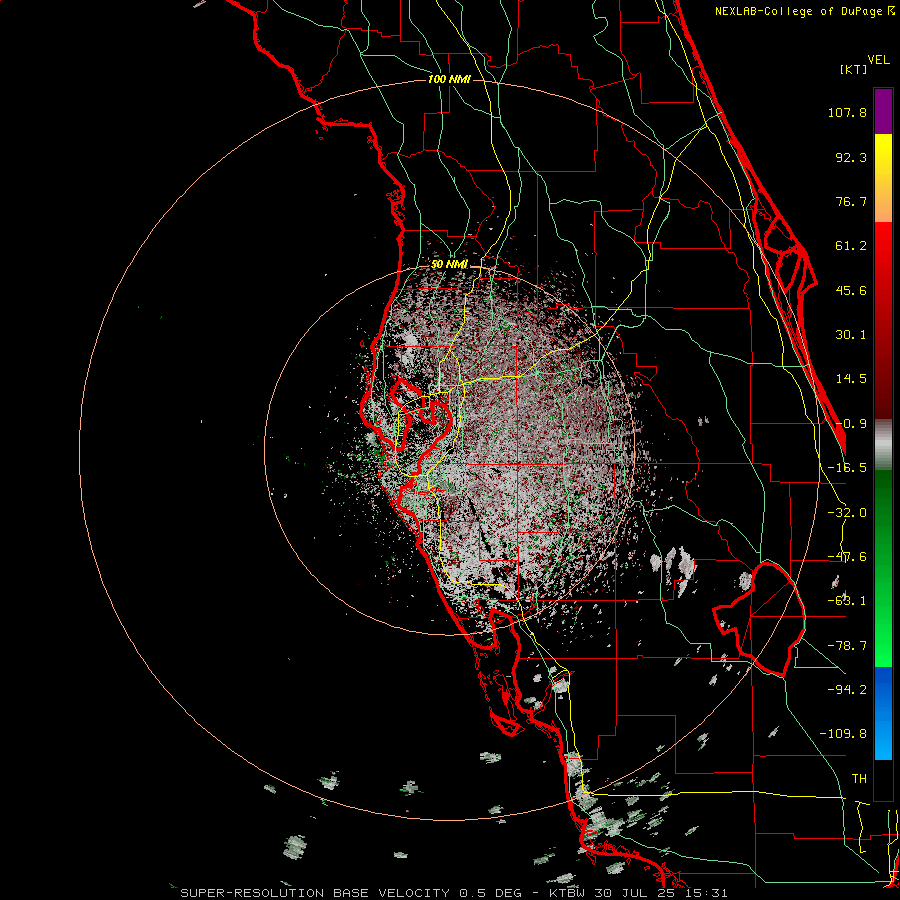Click the -94.2 velocity scale value
The width and height of the screenshot is (900, 900).
[847, 689]
